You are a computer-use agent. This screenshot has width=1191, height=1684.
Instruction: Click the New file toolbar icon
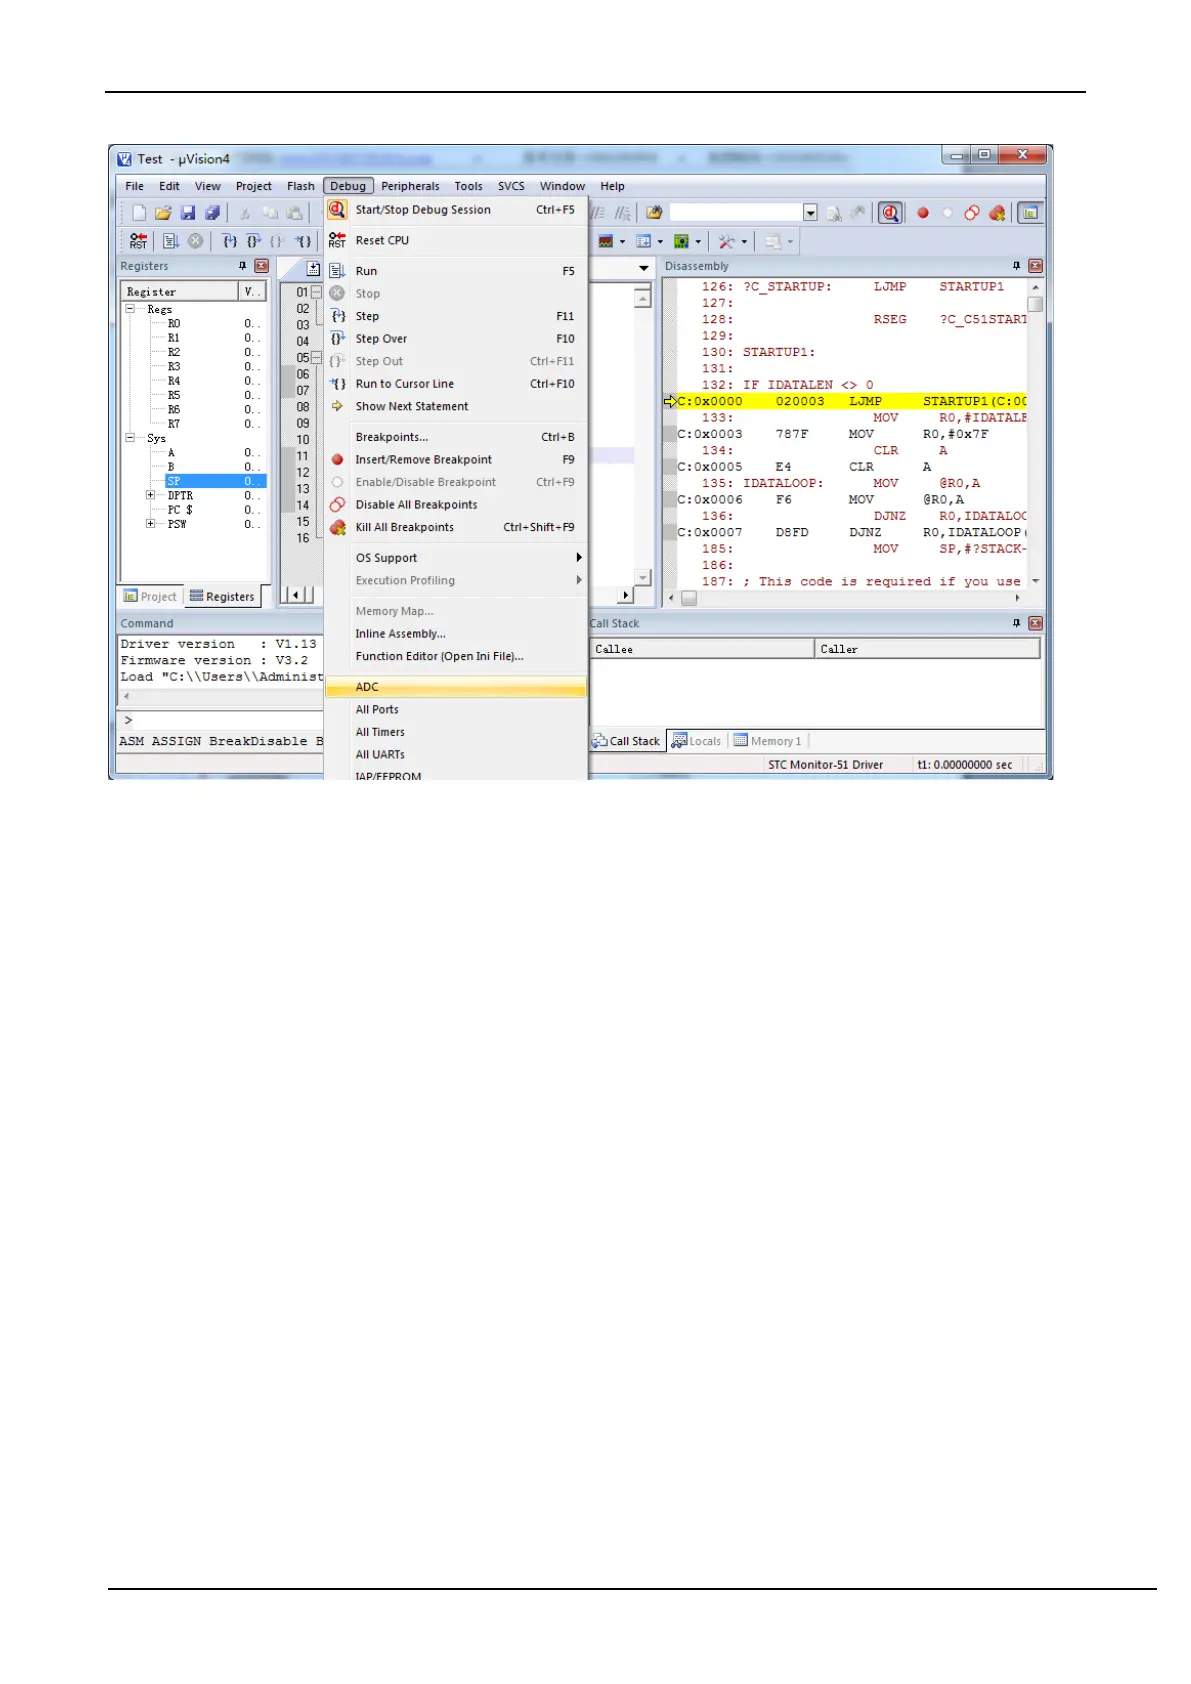point(139,213)
